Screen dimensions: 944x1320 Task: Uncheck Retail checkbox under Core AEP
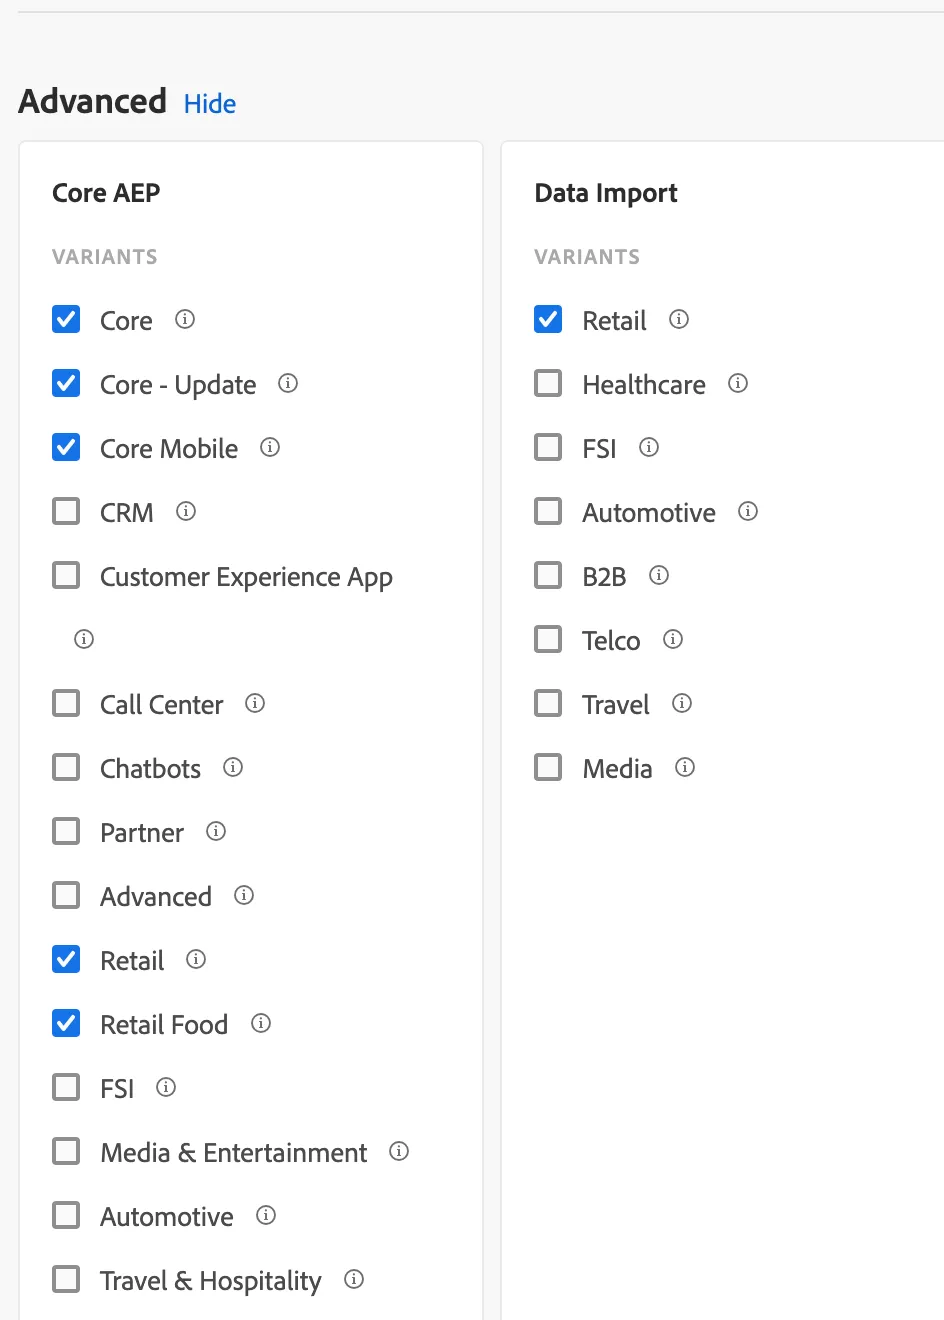click(x=66, y=959)
